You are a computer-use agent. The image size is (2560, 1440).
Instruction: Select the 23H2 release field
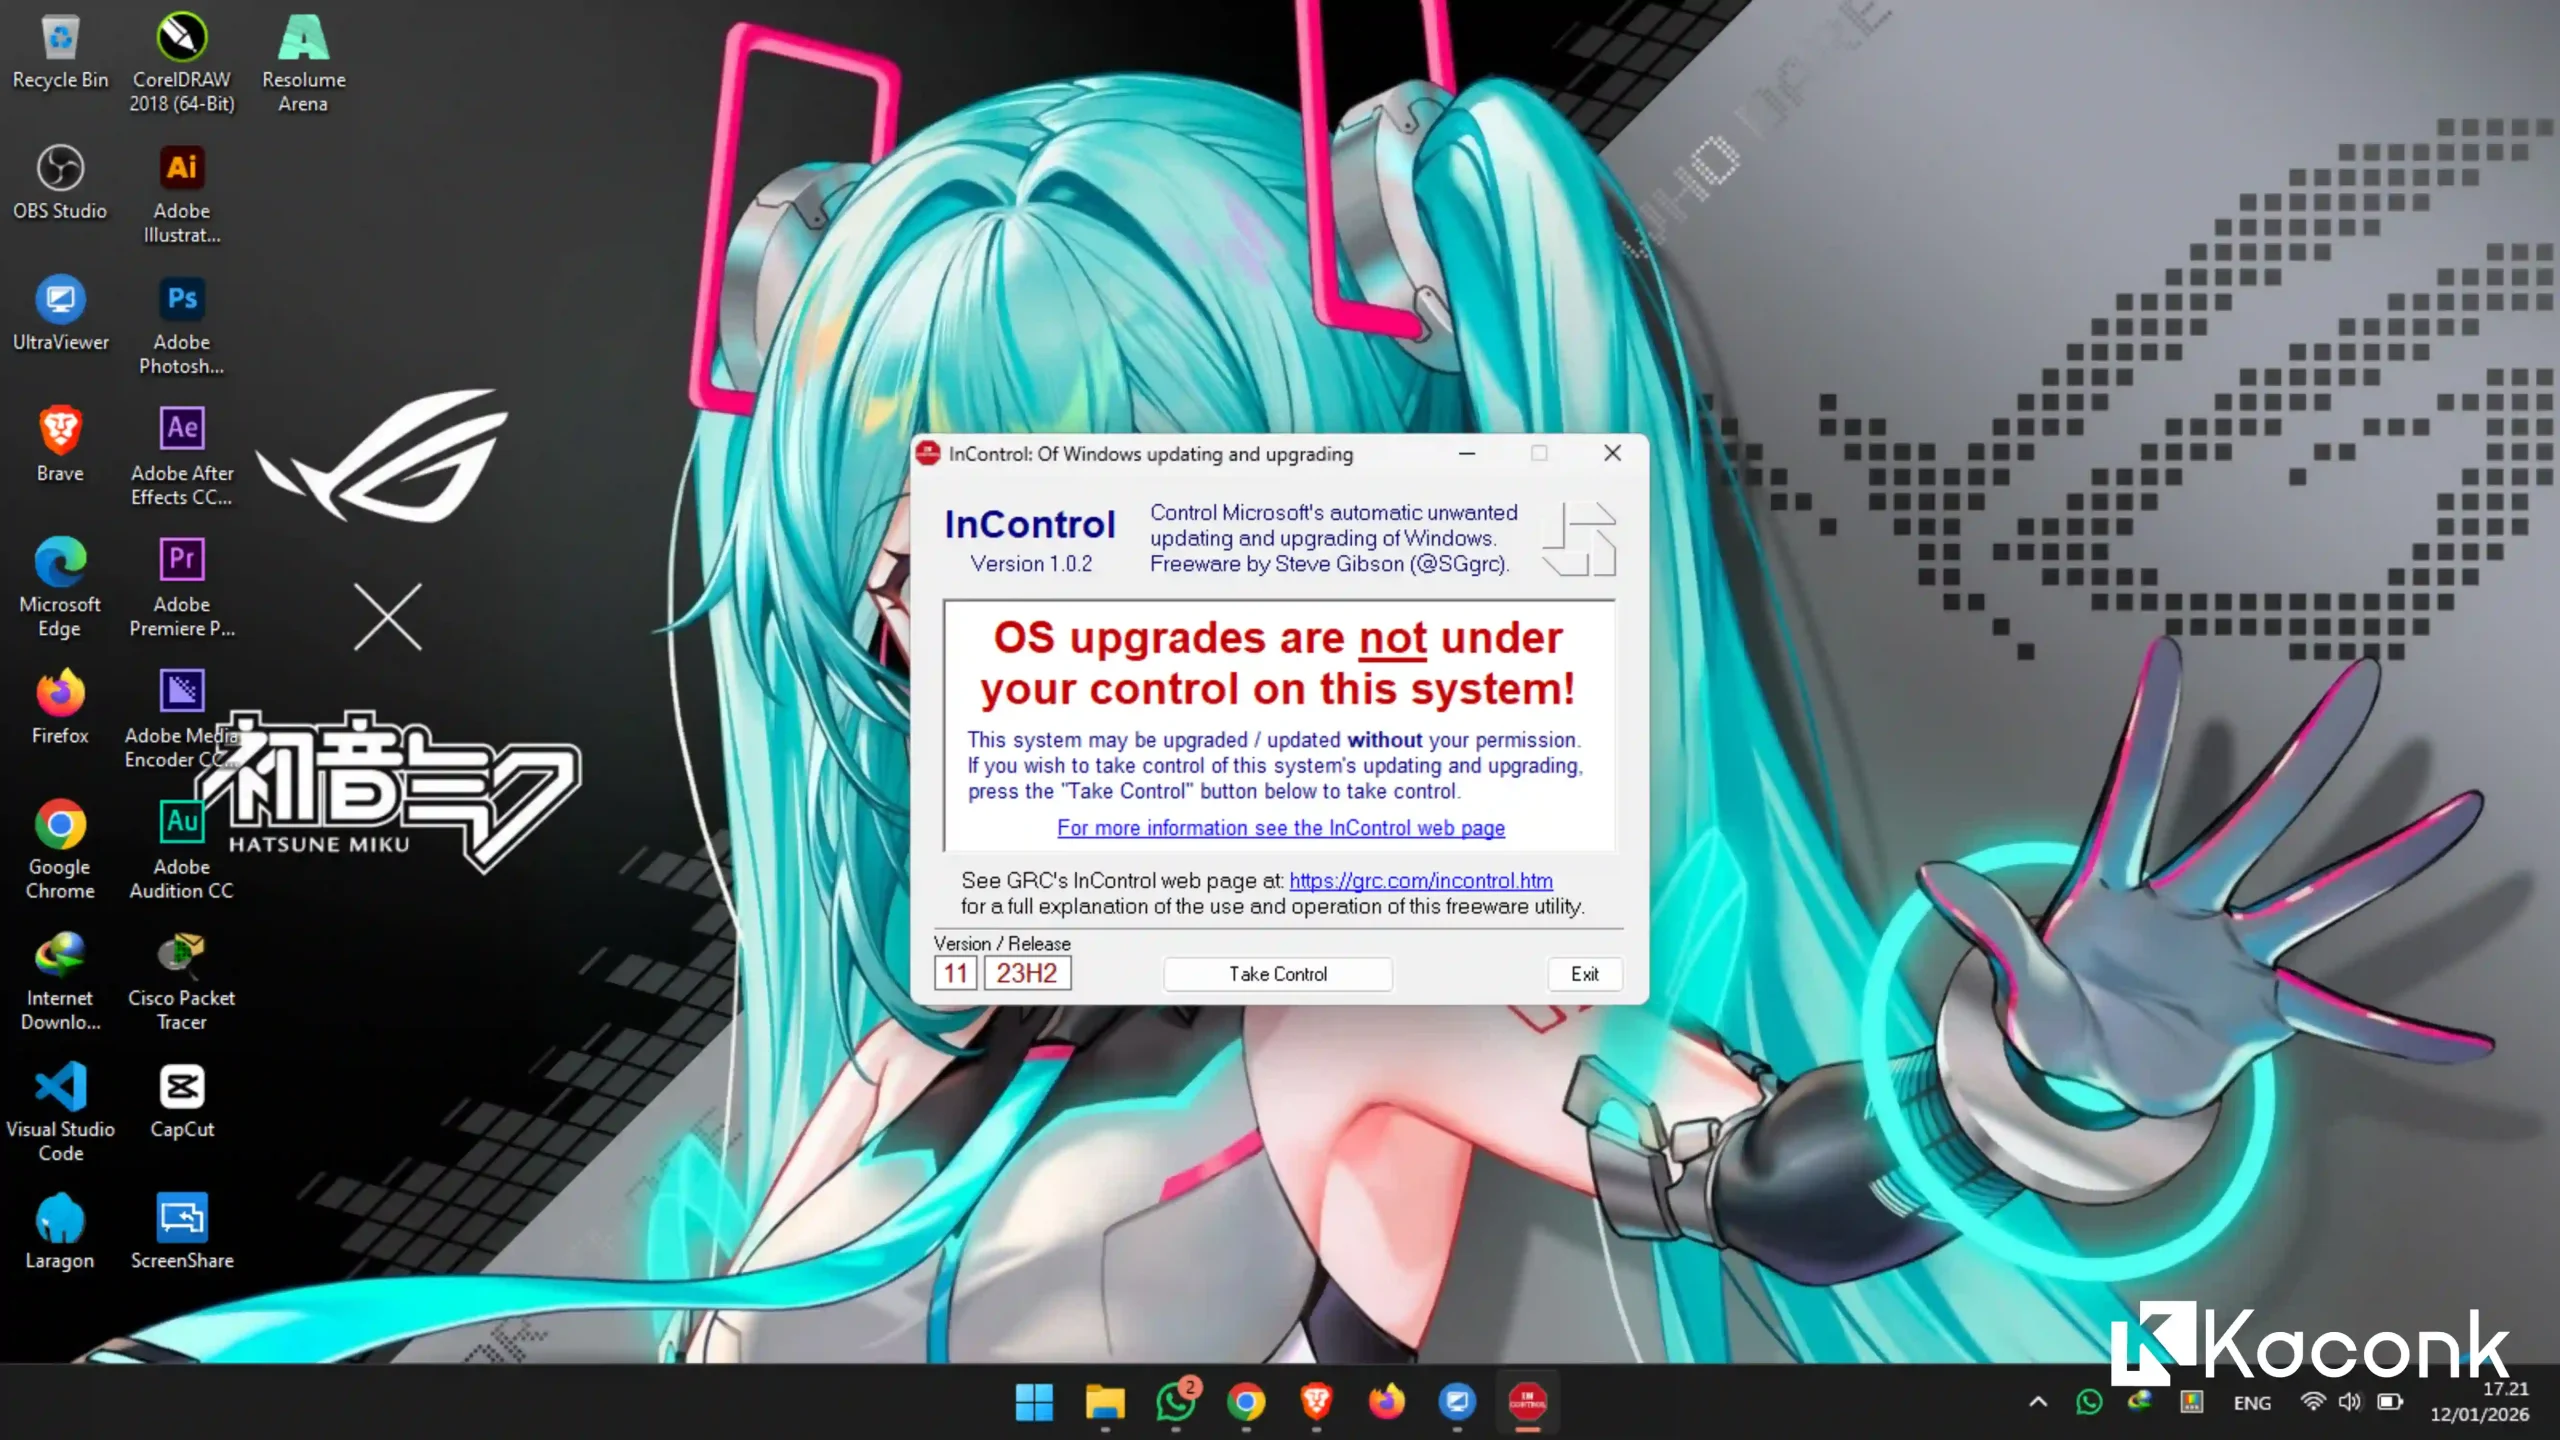pyautogui.click(x=1026, y=972)
